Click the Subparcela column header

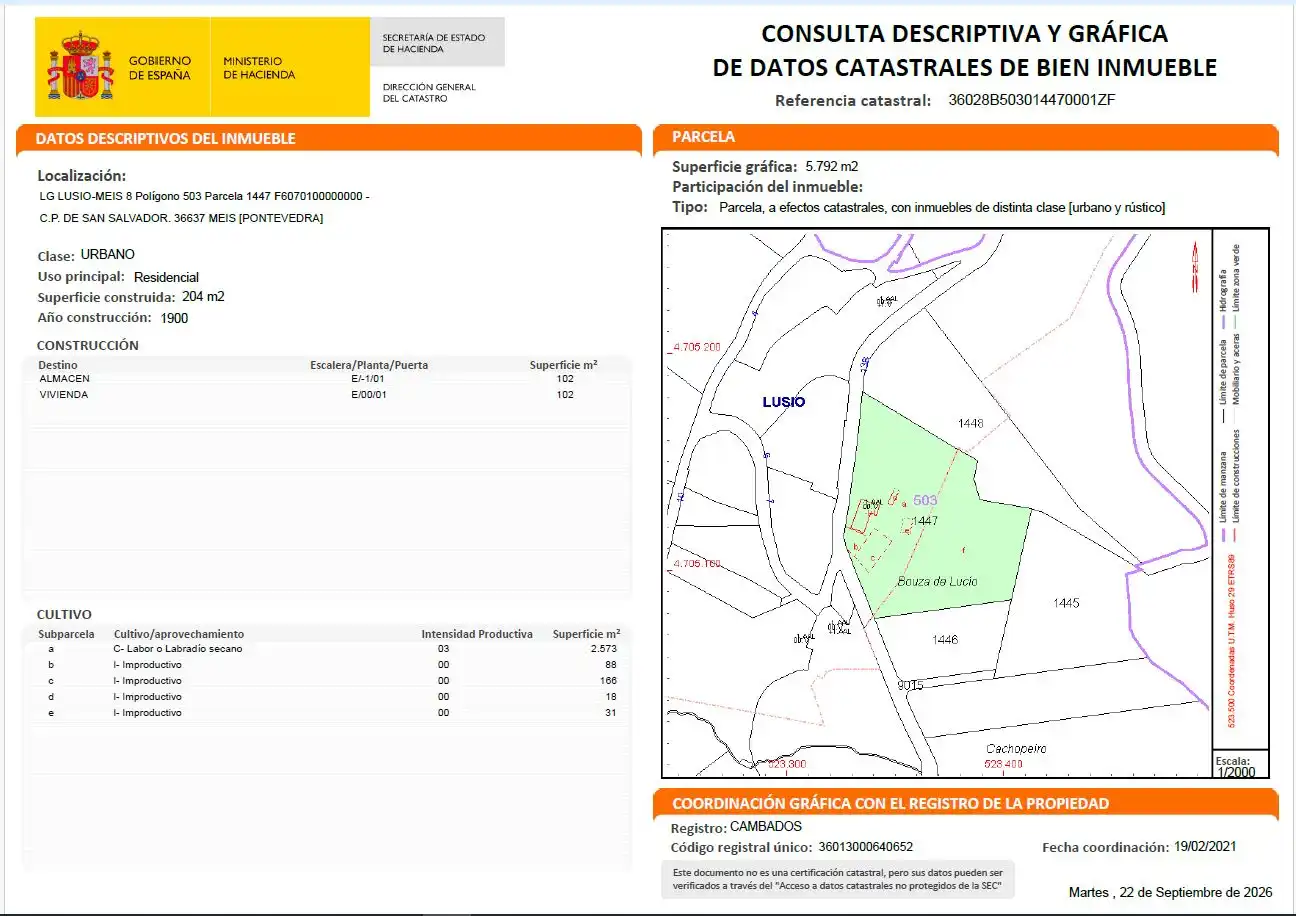(x=66, y=634)
